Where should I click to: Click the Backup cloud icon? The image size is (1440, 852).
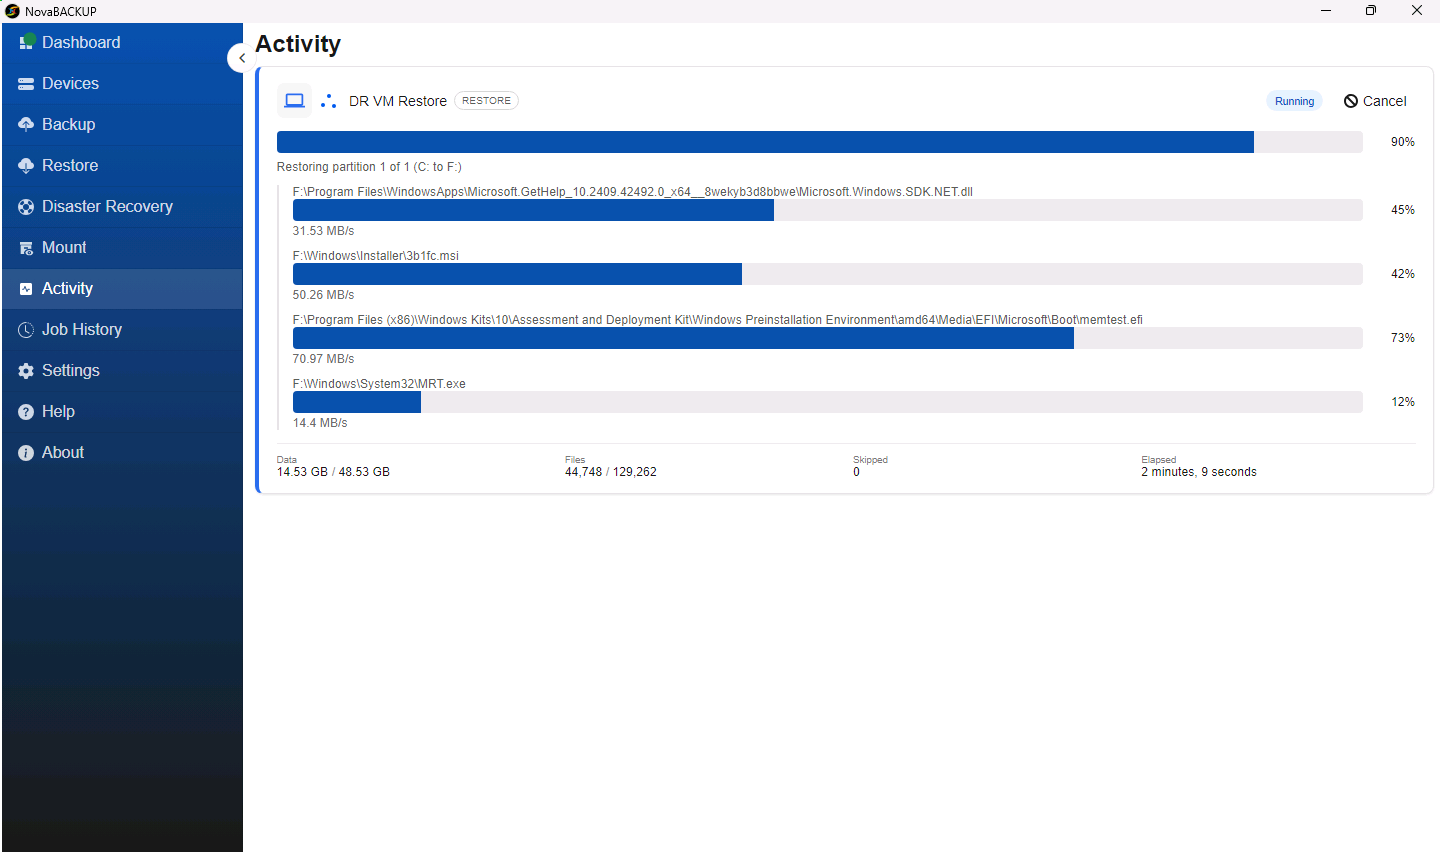tap(26, 125)
